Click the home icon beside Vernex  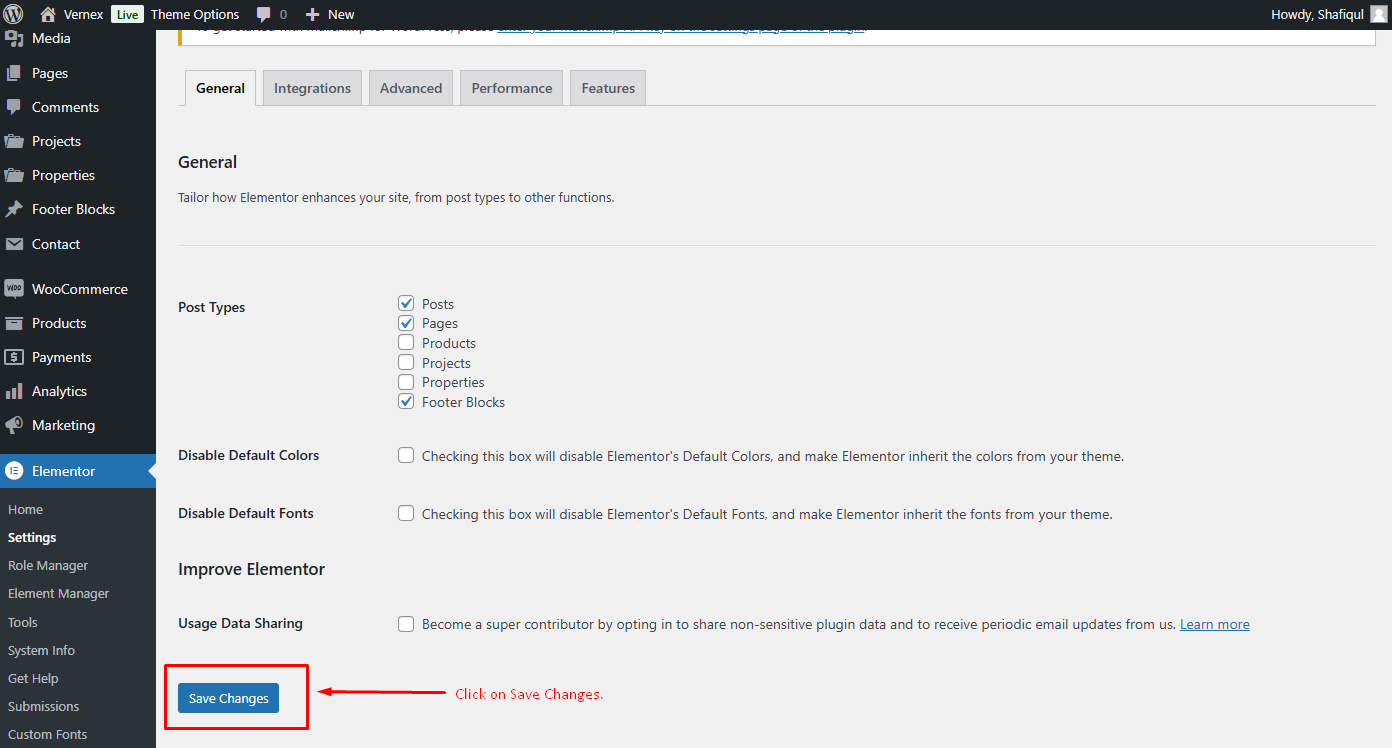pos(47,14)
